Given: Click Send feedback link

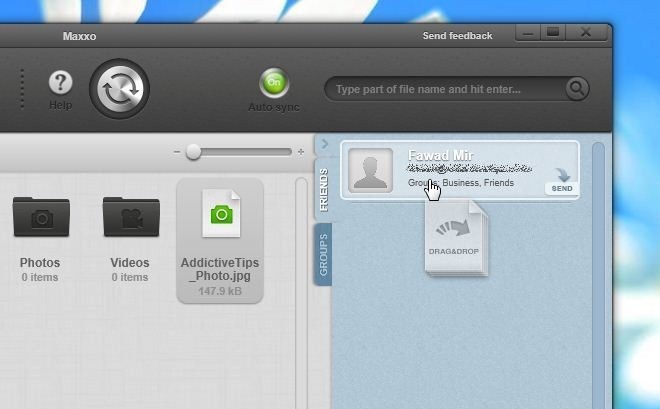Looking at the screenshot, I should click(x=457, y=36).
